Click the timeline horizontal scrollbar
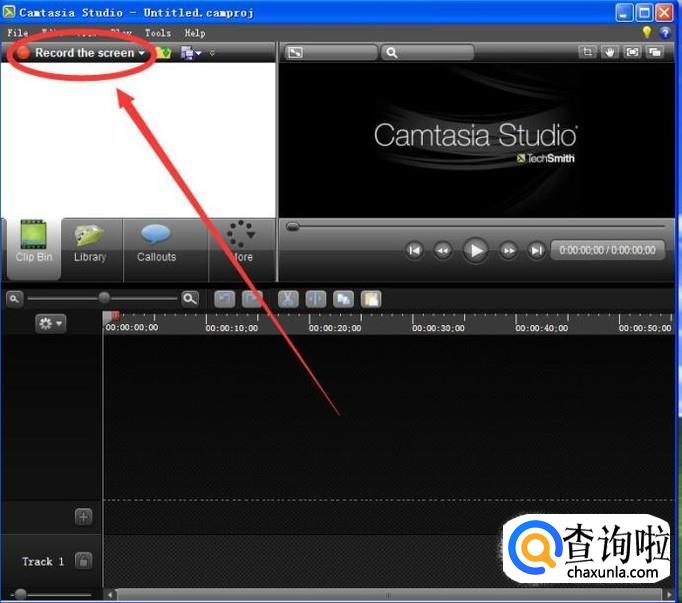 pos(388,595)
